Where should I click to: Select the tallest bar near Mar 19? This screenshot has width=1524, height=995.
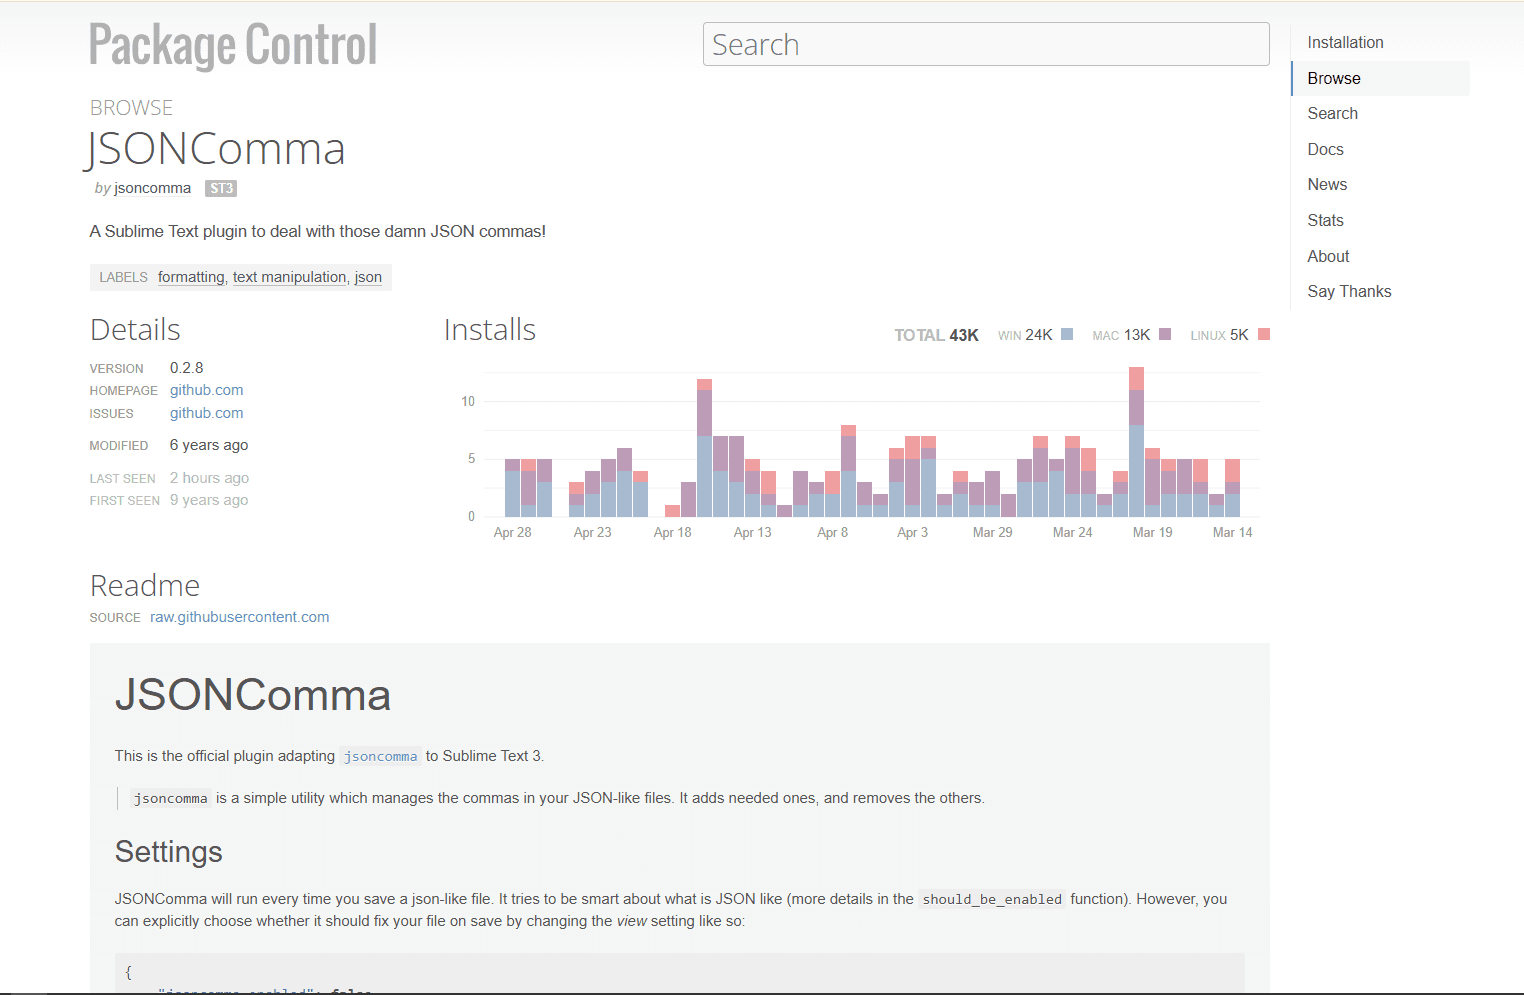click(1136, 440)
